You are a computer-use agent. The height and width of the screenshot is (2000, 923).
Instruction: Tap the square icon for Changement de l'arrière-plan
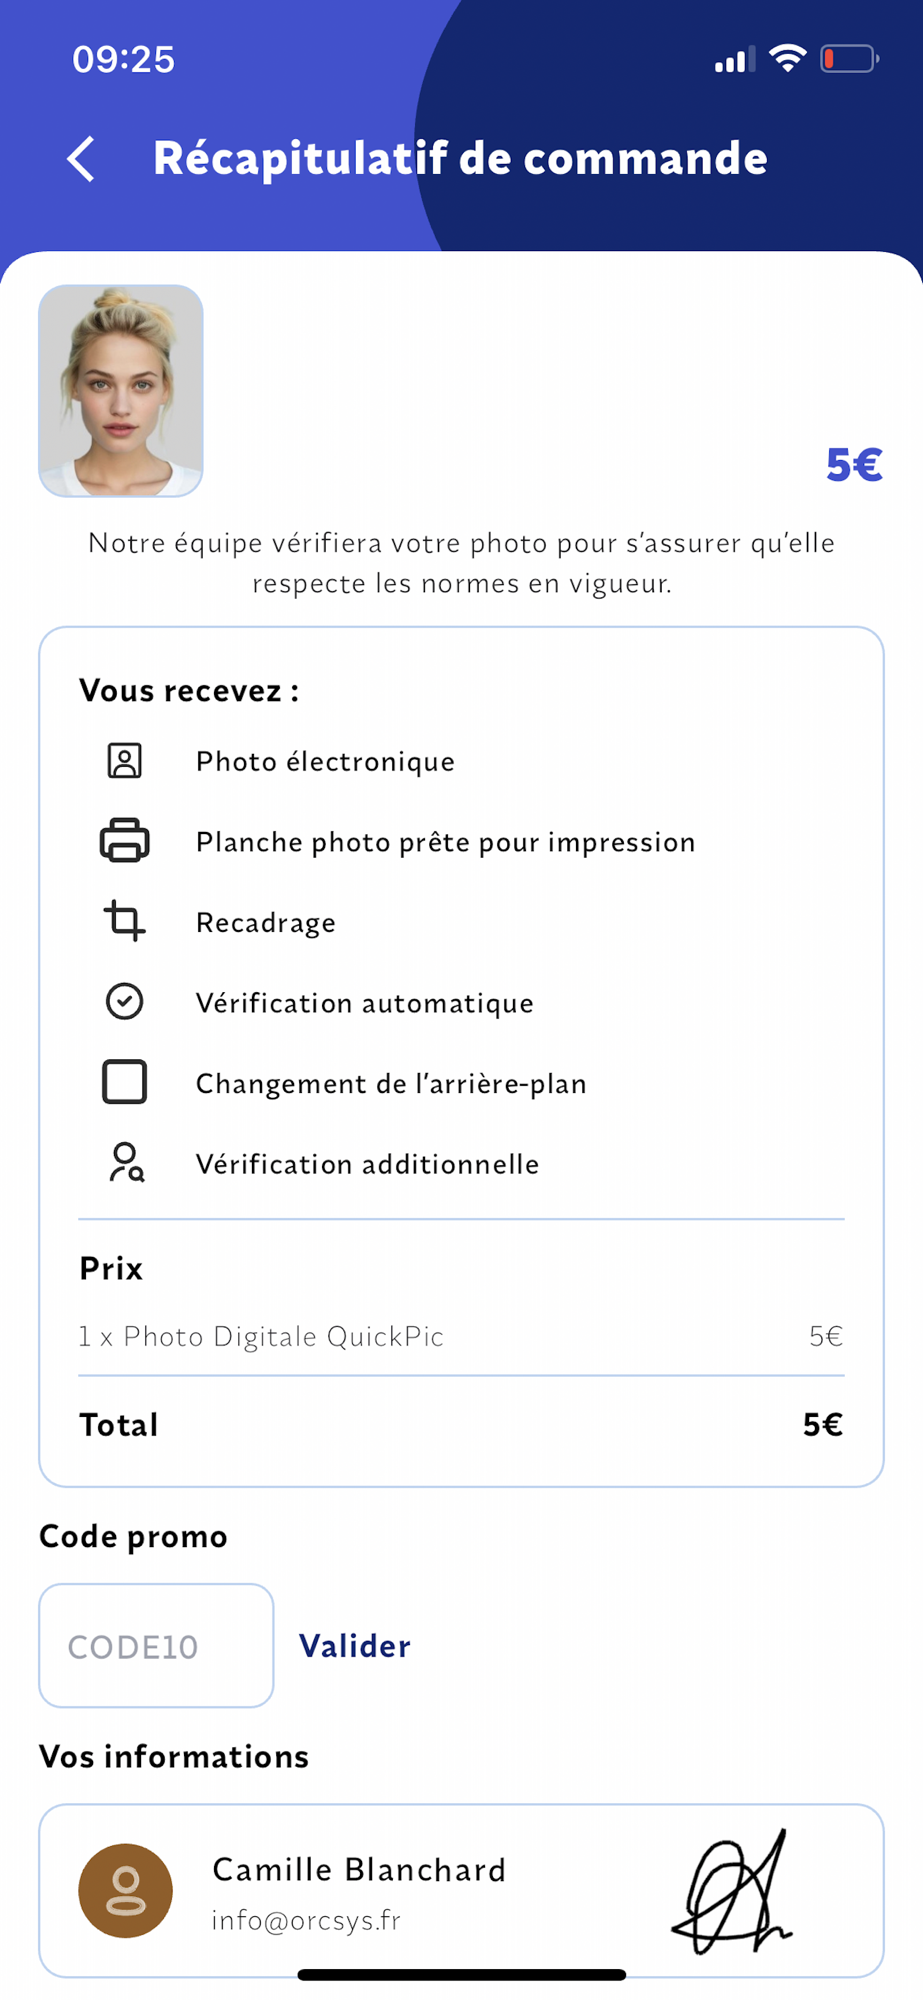125,1082
